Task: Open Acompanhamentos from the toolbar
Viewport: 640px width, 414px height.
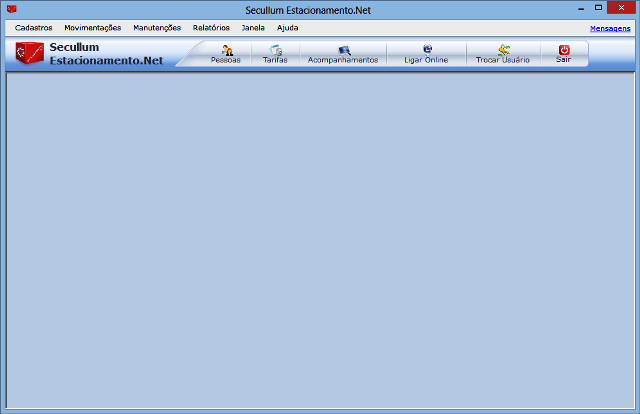Action: point(344,51)
